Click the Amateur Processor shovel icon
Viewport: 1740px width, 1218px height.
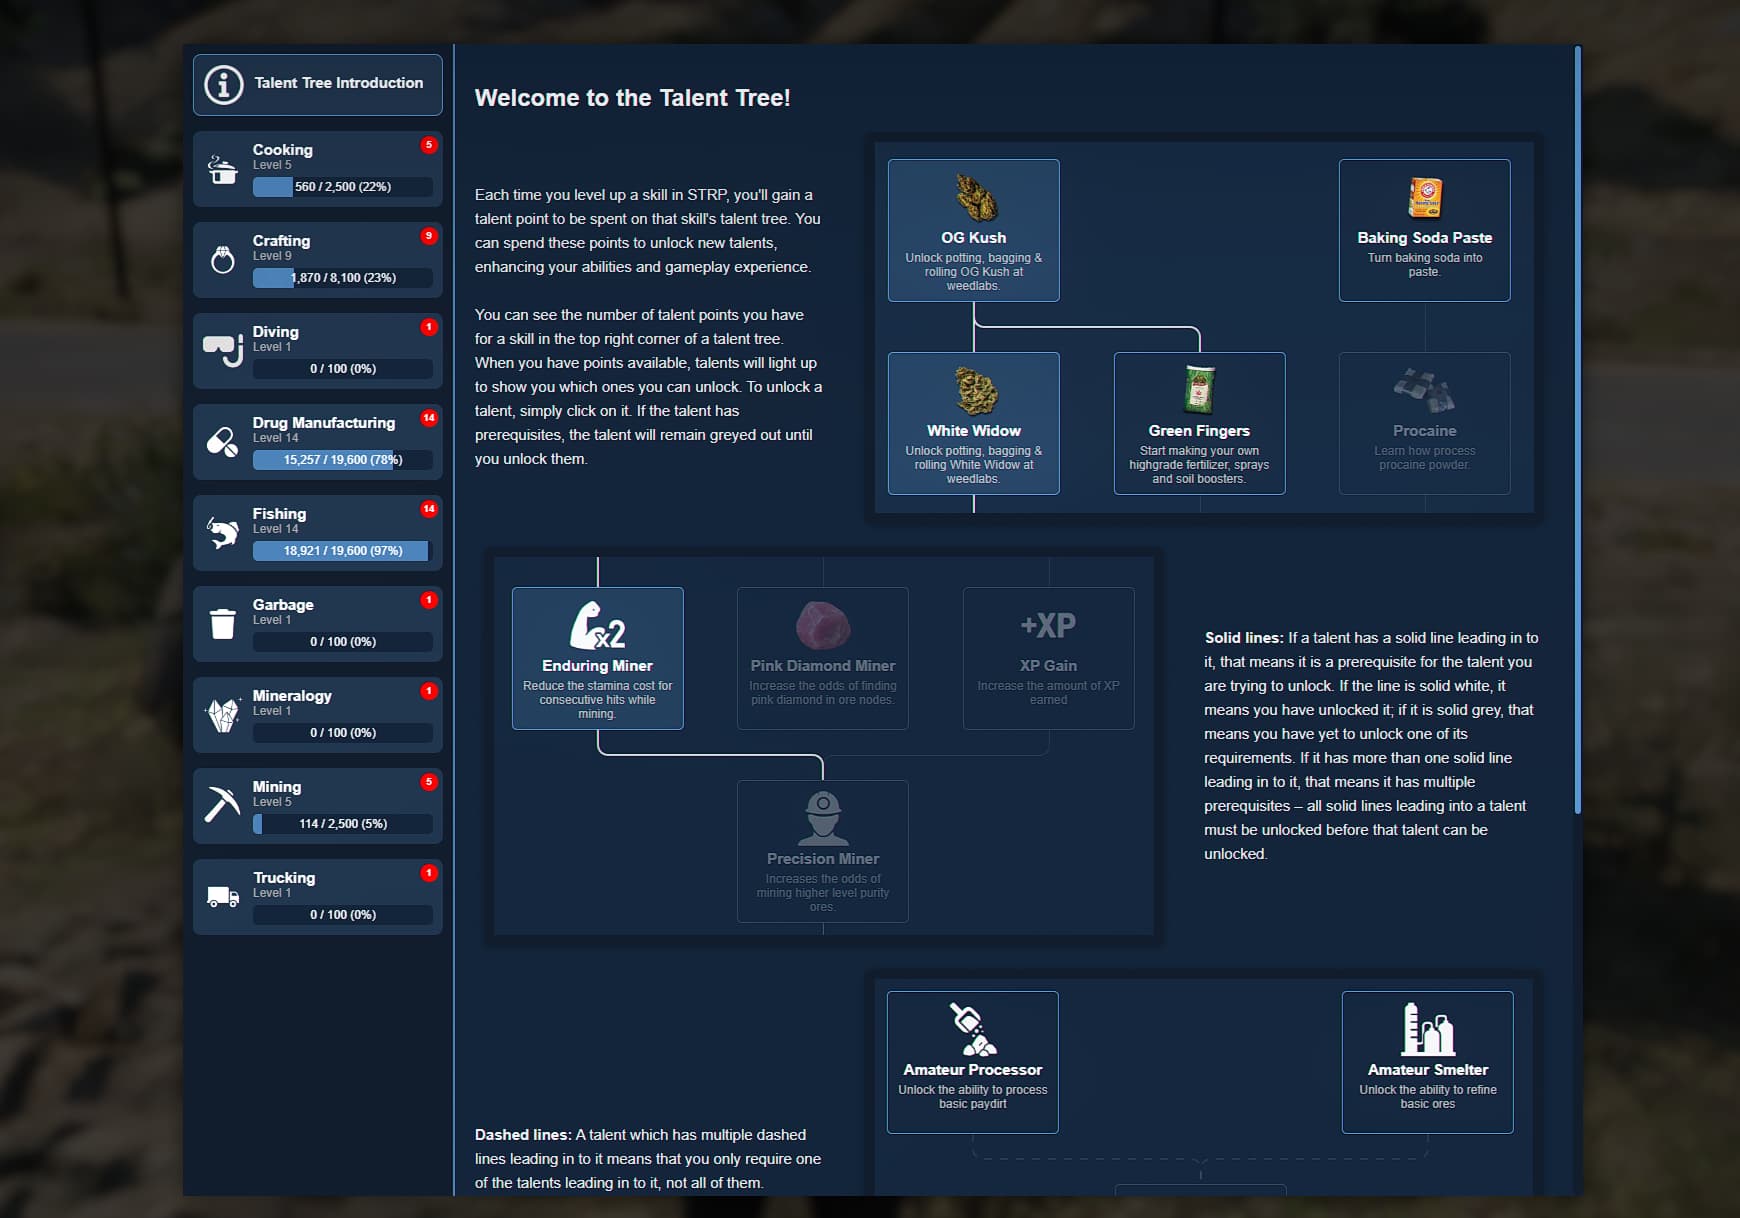click(973, 1029)
